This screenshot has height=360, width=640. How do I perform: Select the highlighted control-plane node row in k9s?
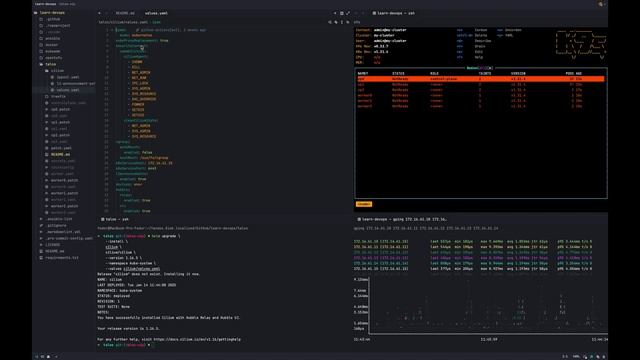(480, 79)
